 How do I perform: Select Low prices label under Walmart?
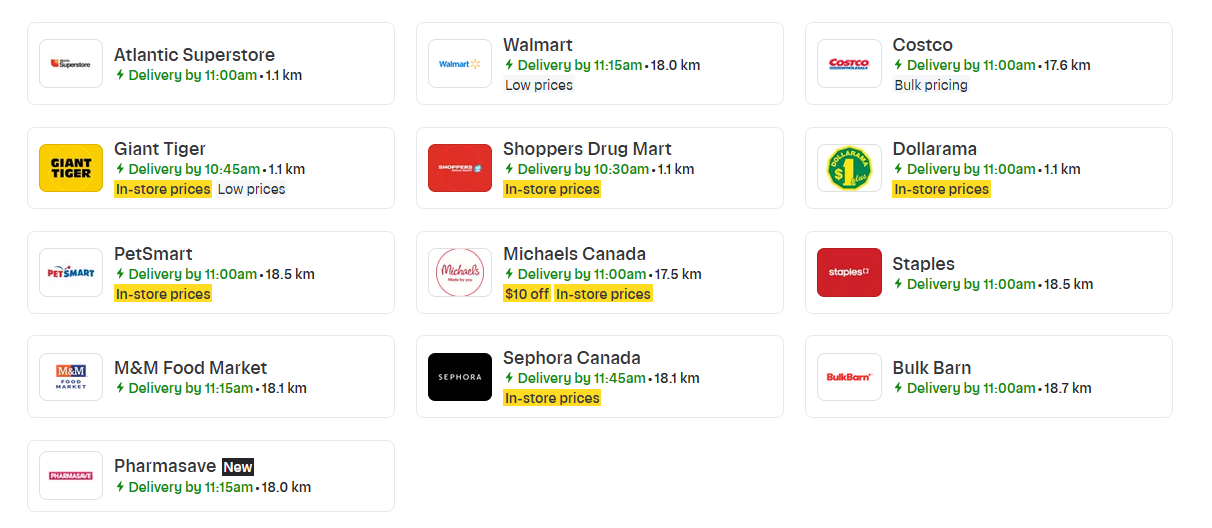click(539, 85)
